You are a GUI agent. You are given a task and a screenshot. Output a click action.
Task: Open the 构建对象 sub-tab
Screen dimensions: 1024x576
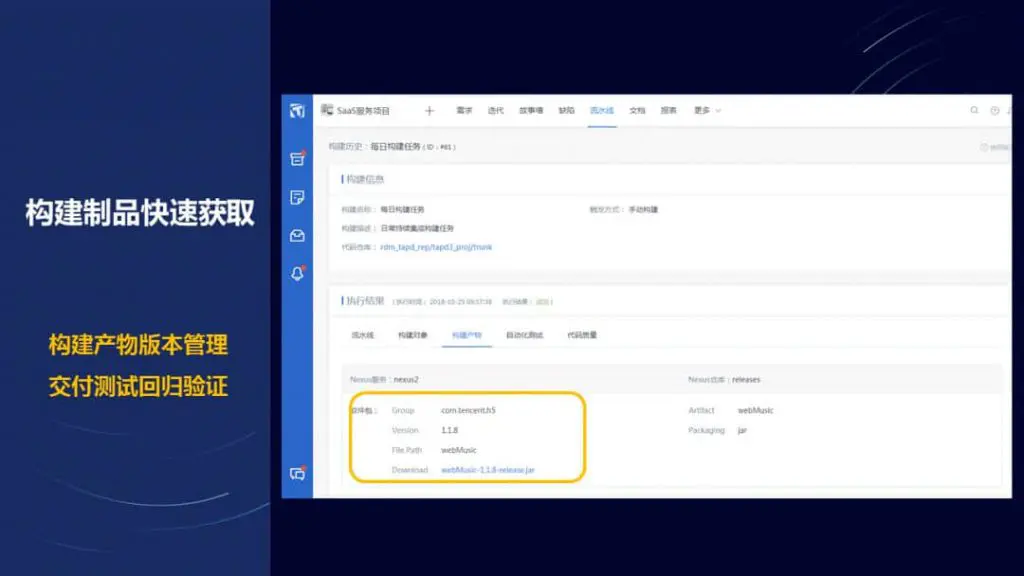[x=413, y=335]
